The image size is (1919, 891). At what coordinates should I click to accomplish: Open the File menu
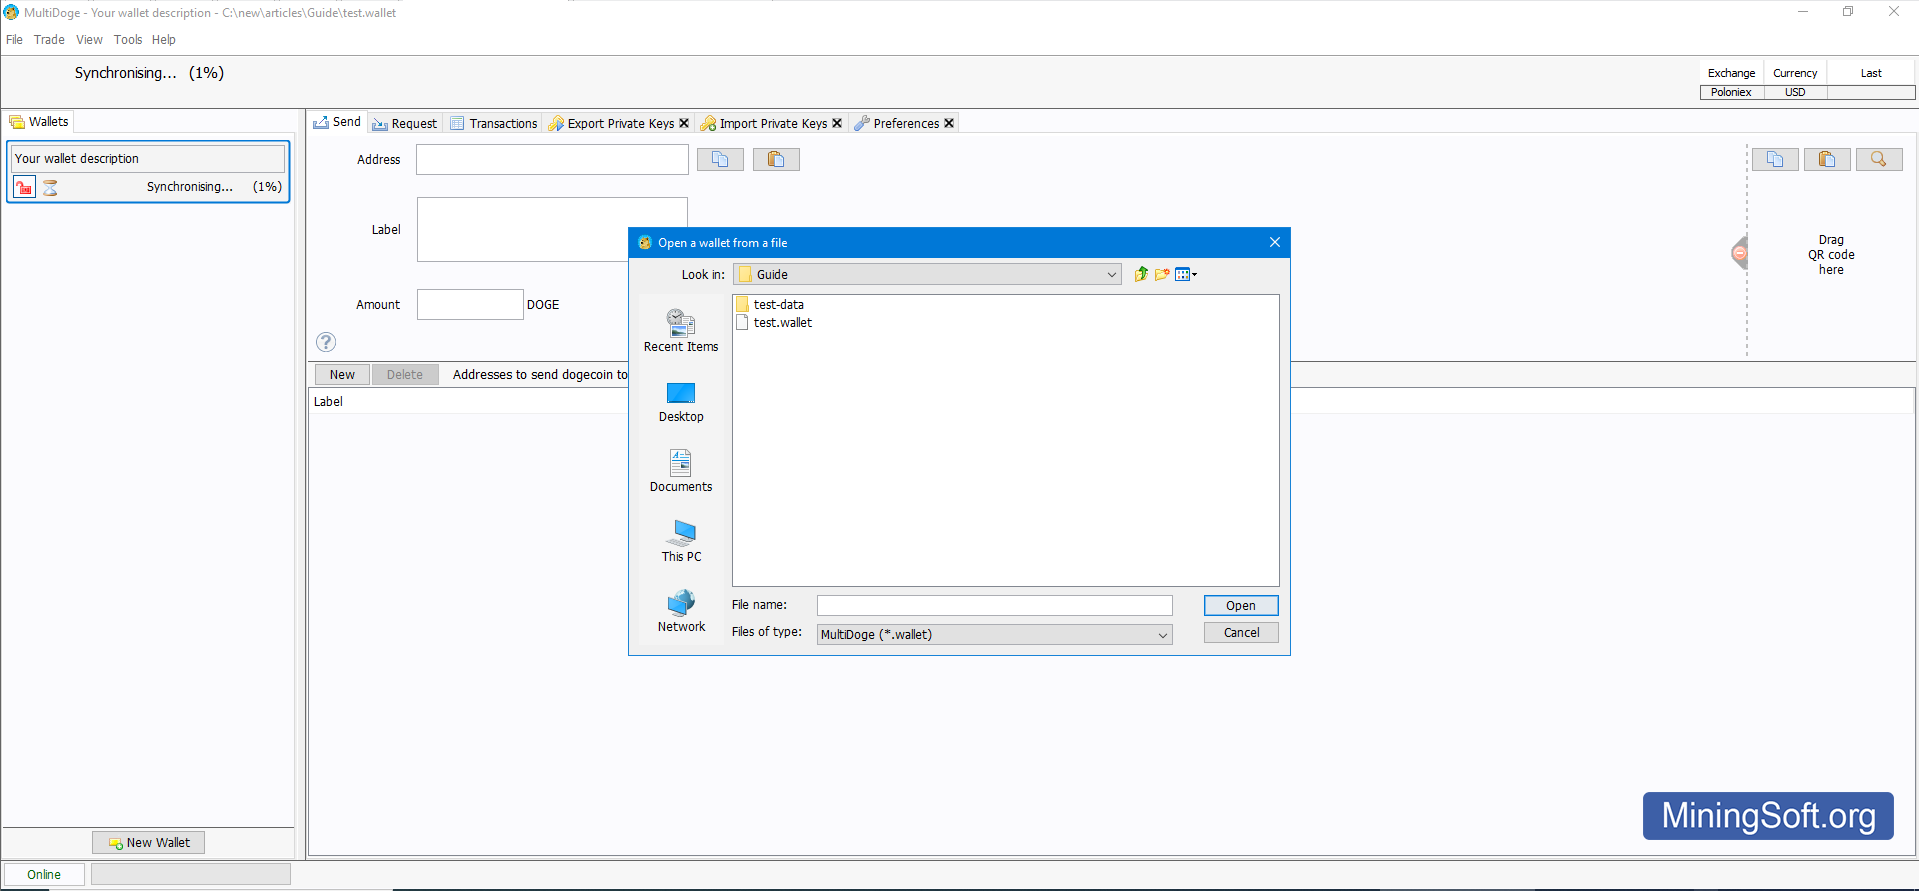click(x=14, y=40)
